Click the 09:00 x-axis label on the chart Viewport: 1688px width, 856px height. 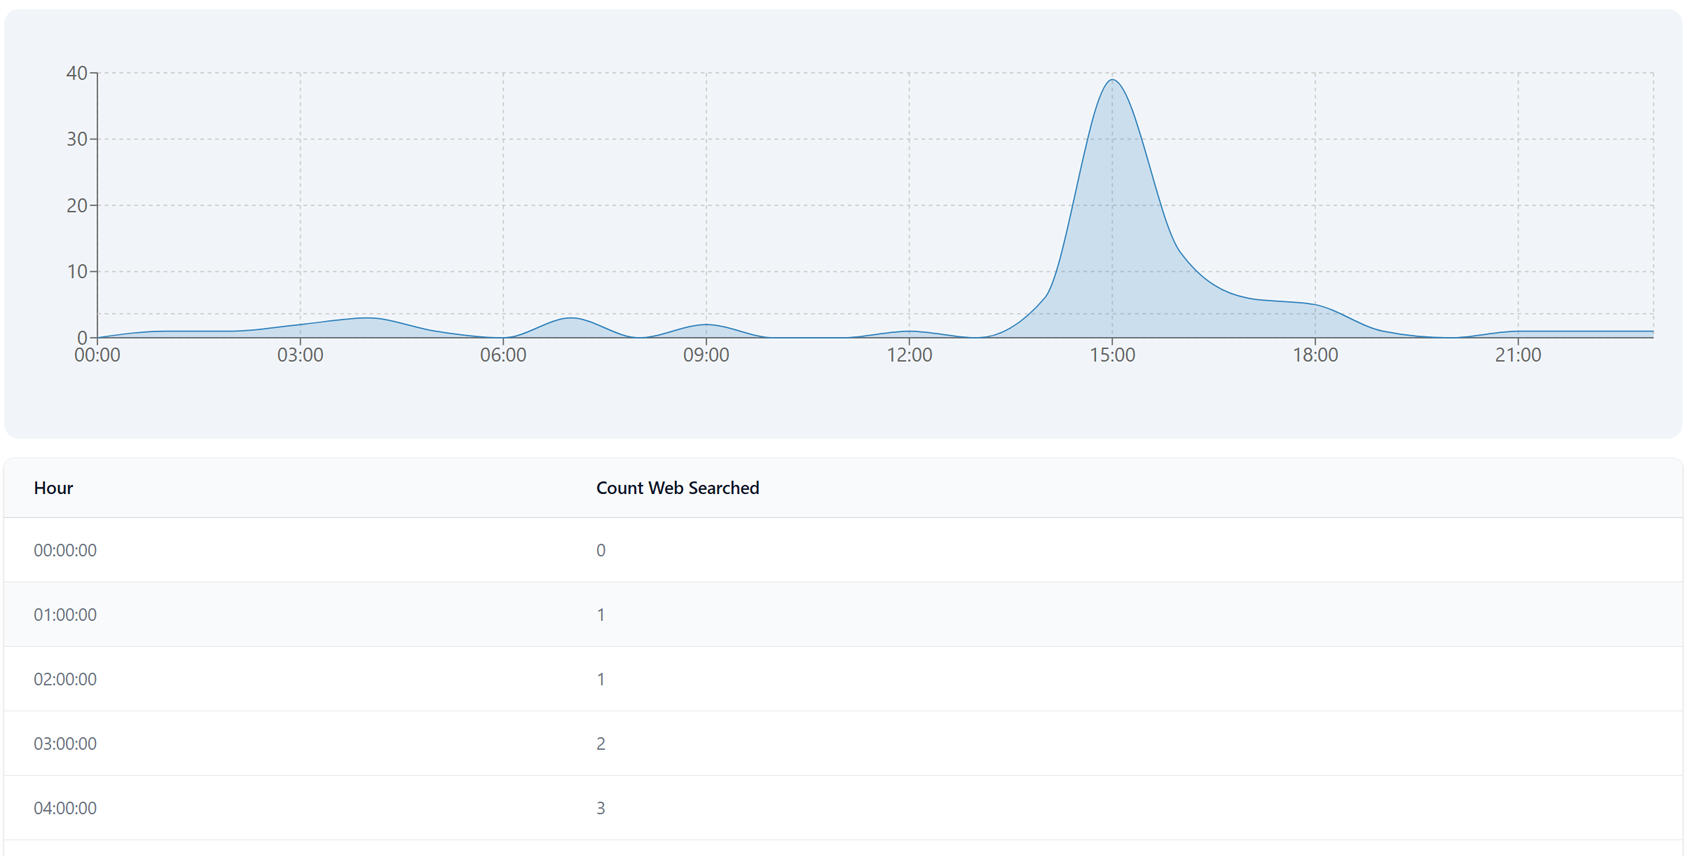706,355
